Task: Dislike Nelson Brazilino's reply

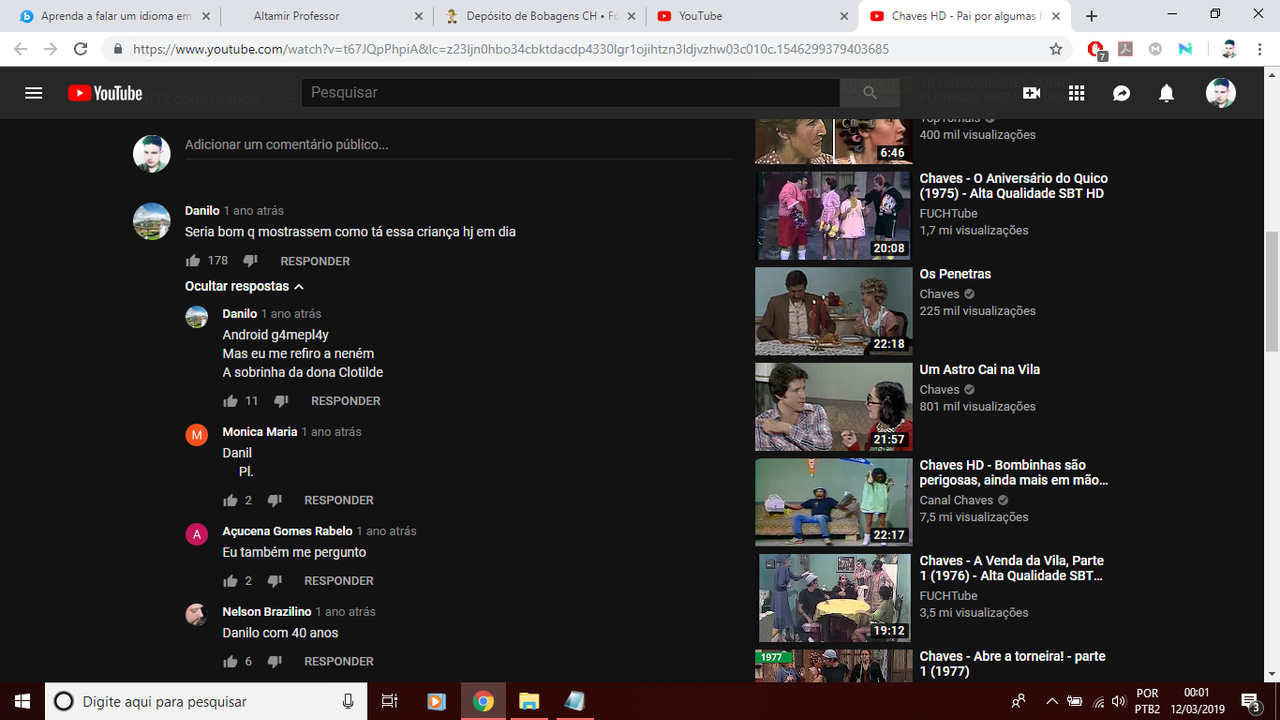Action: [274, 661]
